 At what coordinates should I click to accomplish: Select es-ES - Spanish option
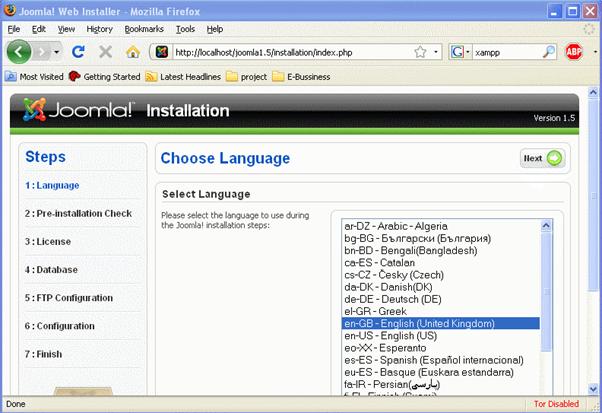(441, 360)
